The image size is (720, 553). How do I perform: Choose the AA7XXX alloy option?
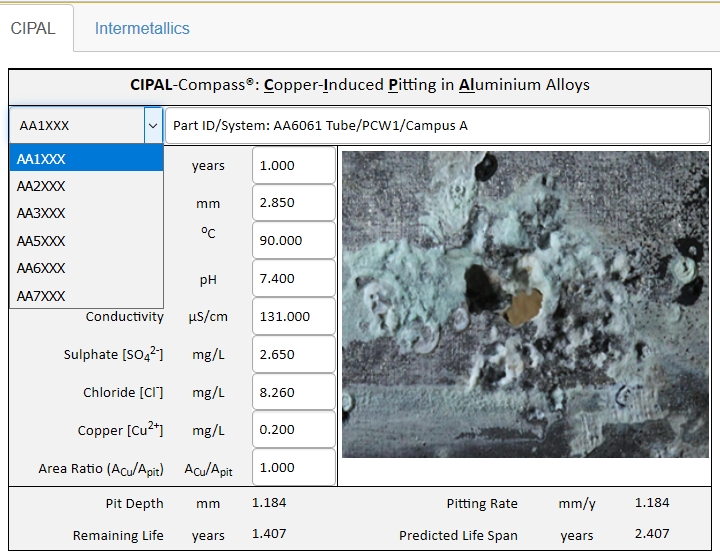86,296
